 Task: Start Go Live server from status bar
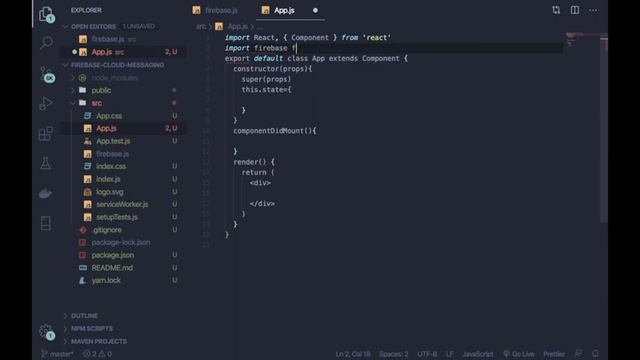pos(518,353)
